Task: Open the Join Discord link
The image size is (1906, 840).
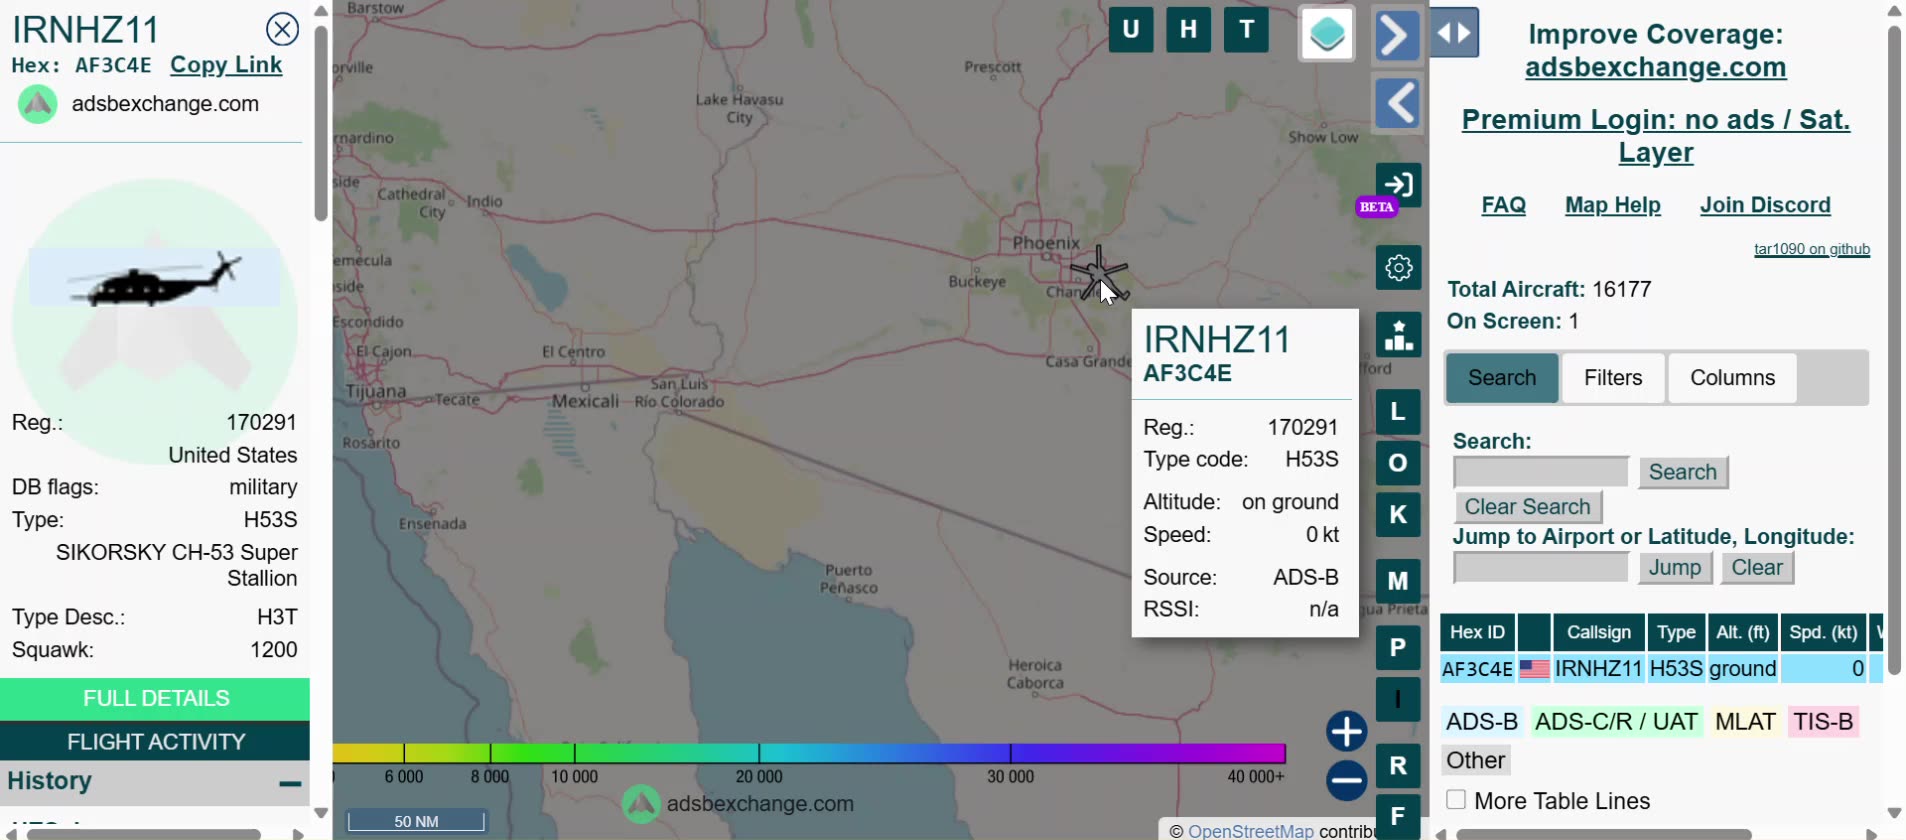Action: click(1765, 205)
